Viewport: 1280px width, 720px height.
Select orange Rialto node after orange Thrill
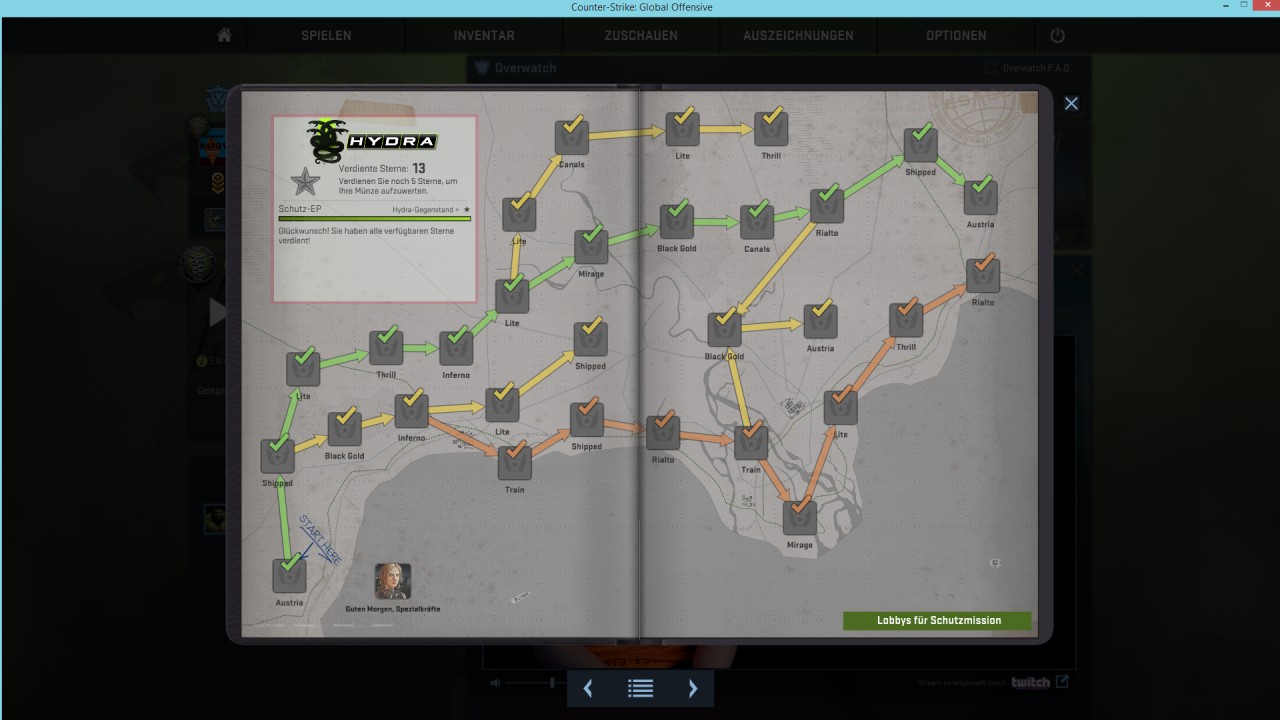click(983, 274)
